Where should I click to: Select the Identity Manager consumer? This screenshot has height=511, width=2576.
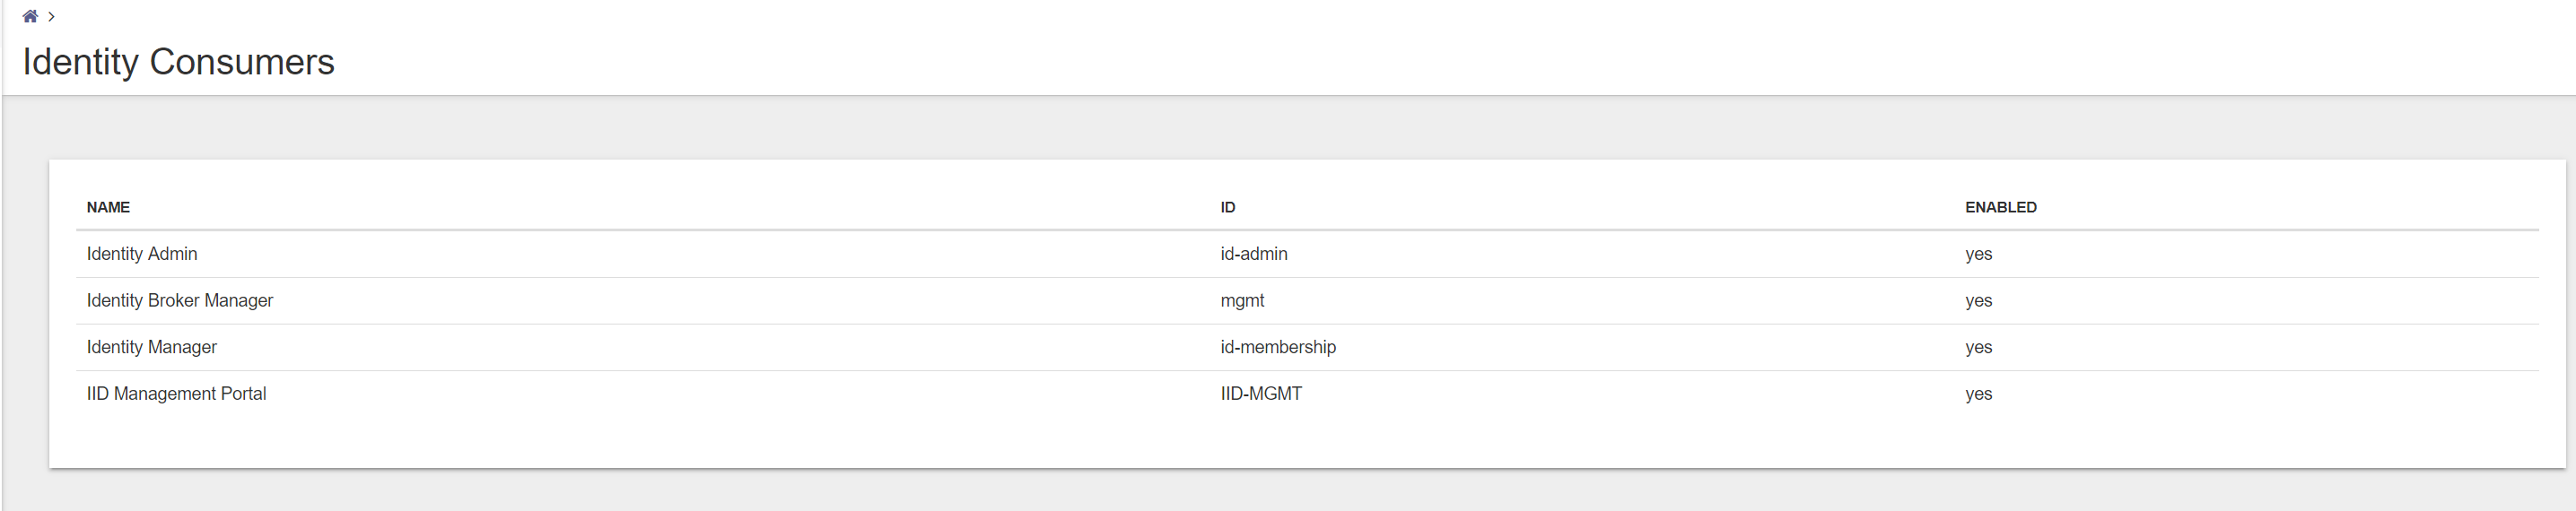(x=1307, y=347)
